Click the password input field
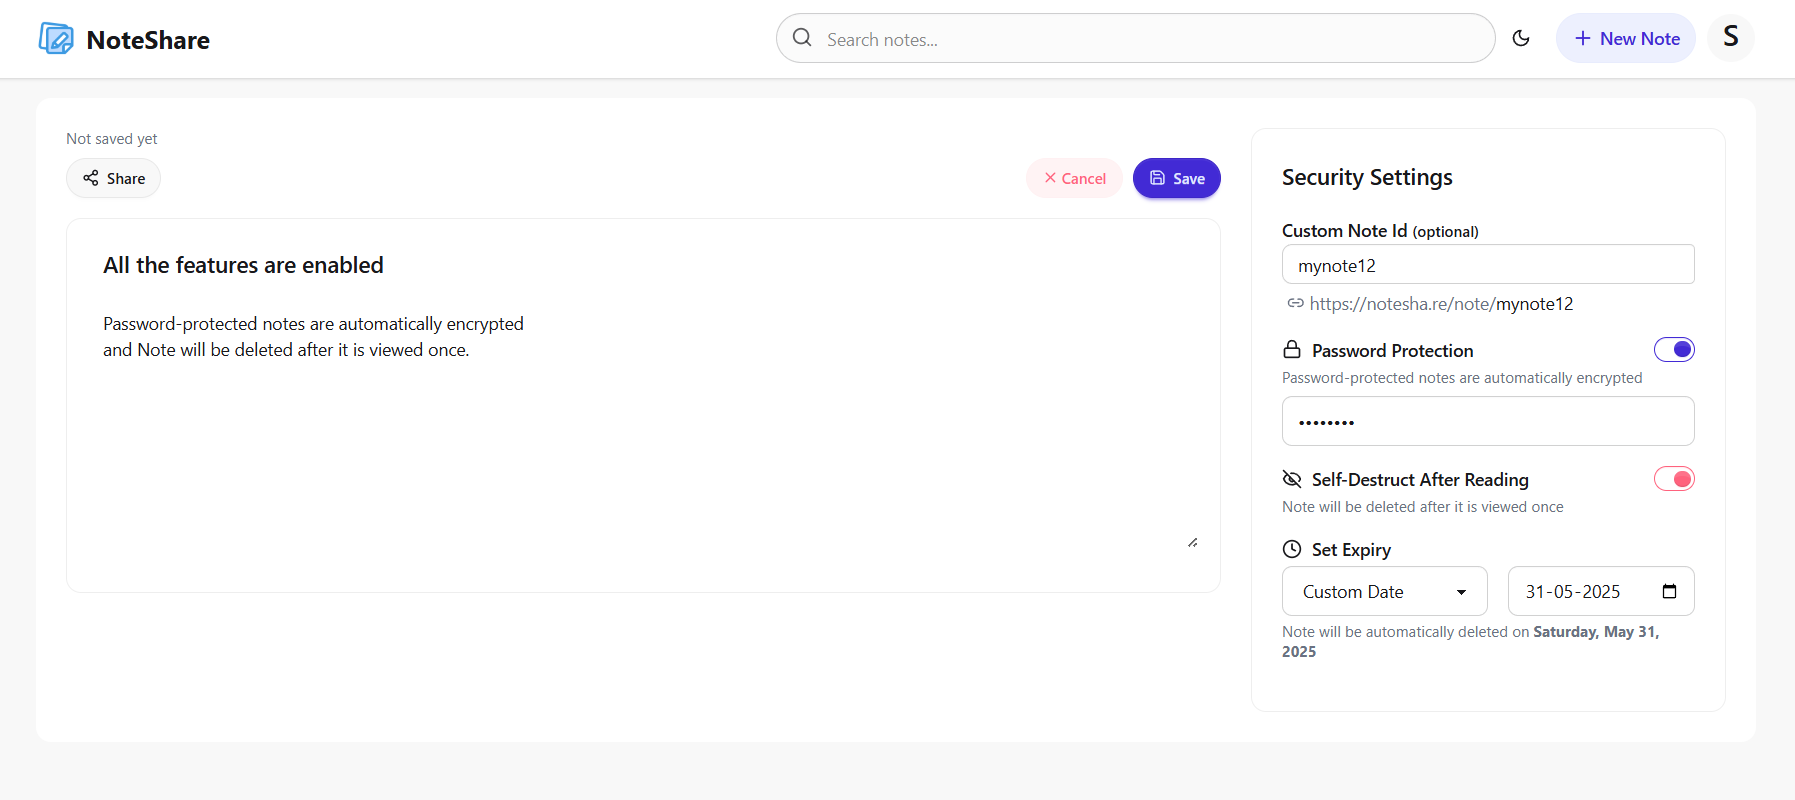This screenshot has height=800, width=1795. 1488,421
